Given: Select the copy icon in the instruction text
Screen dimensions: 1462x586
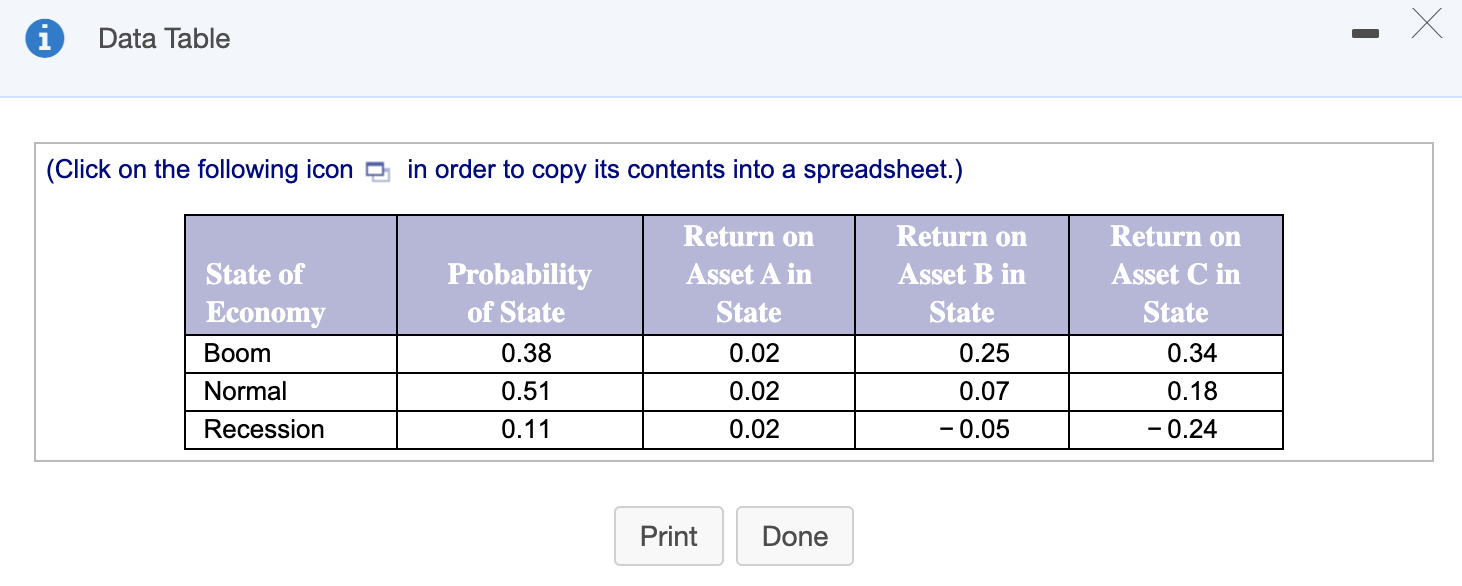Looking at the screenshot, I should [x=377, y=170].
